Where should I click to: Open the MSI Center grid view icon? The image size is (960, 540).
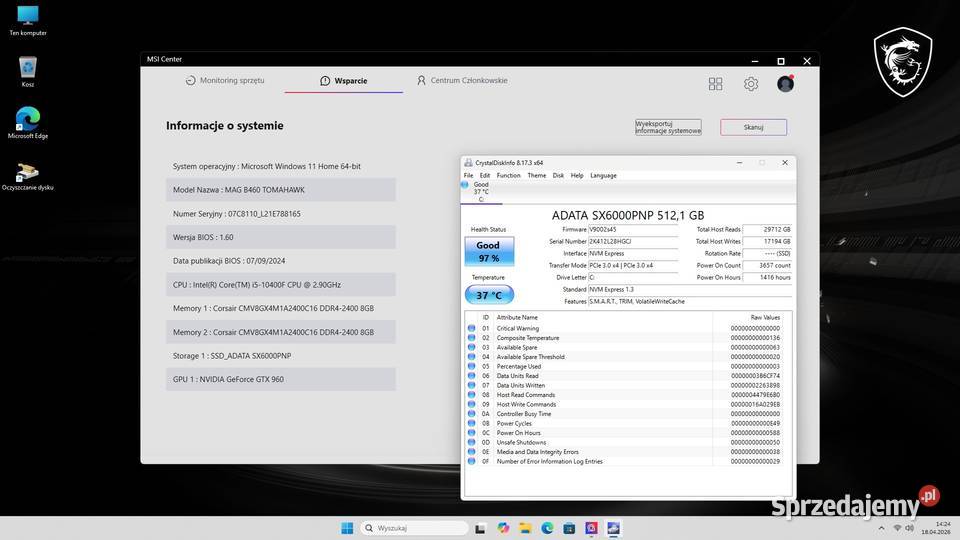coord(715,85)
